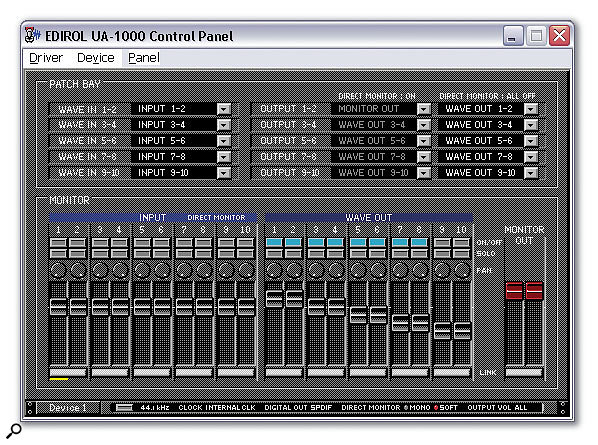Viewport: 598px width, 445px height.
Task: Solo WAVE OUT channel 3
Action: click(316, 253)
